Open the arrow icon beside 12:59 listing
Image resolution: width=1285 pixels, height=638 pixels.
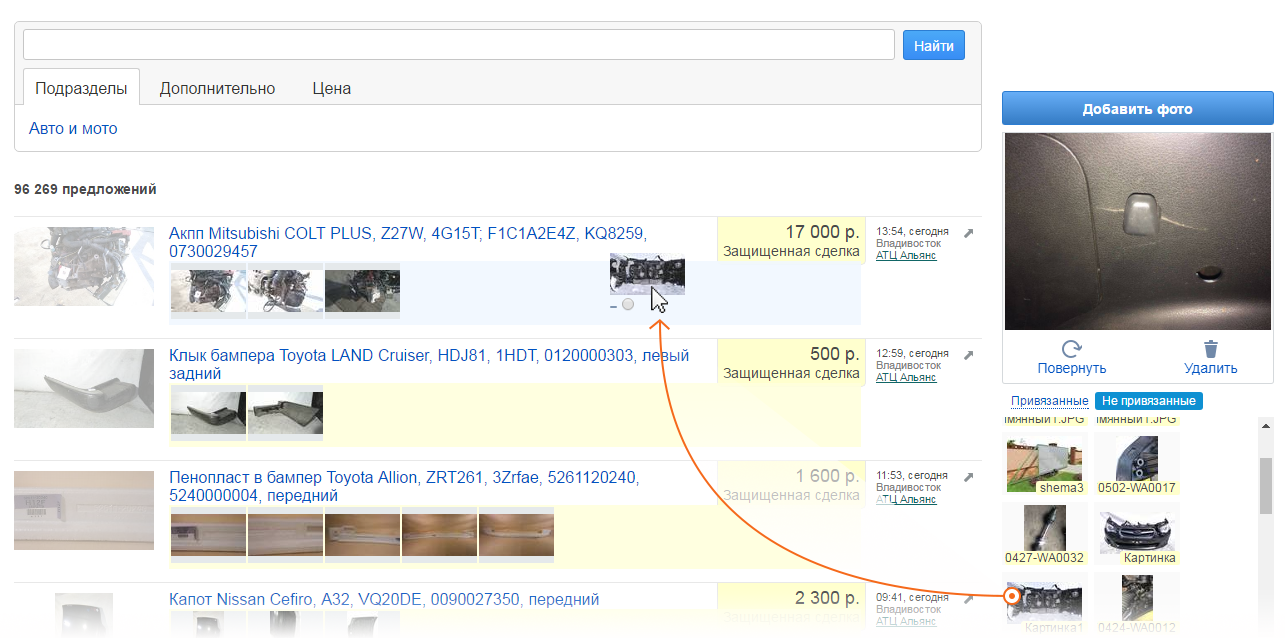pyautogui.click(x=968, y=355)
